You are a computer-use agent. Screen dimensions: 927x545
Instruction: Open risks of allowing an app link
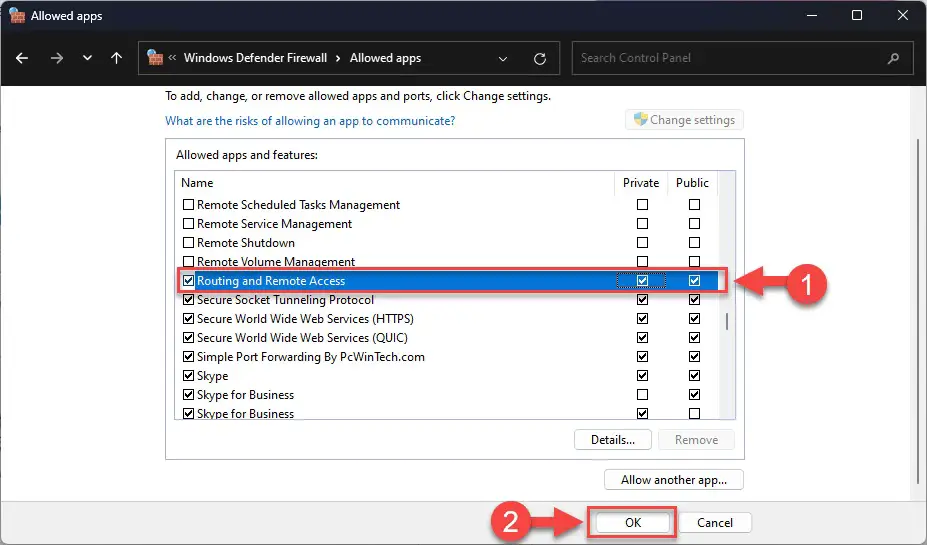[x=310, y=121]
